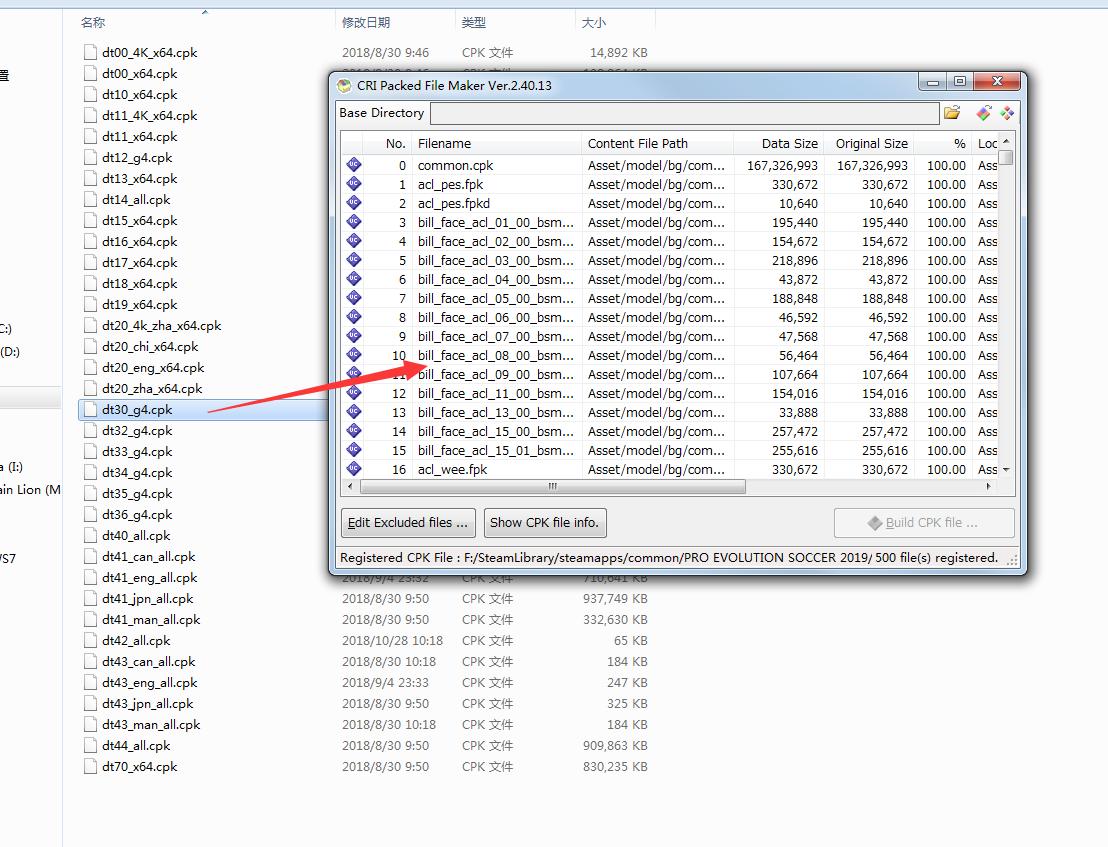Select the file icon for dt30_g4.cpk
1108x847 pixels.
pyautogui.click(x=91, y=410)
